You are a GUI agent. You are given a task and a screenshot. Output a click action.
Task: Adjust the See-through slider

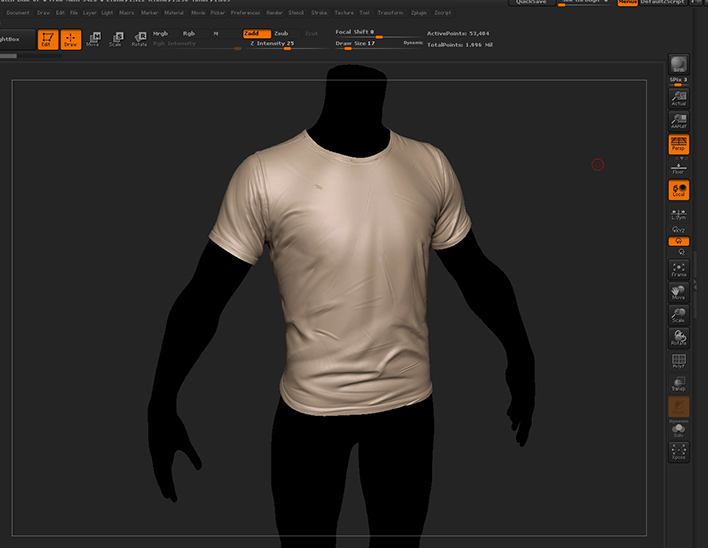(x=585, y=2)
